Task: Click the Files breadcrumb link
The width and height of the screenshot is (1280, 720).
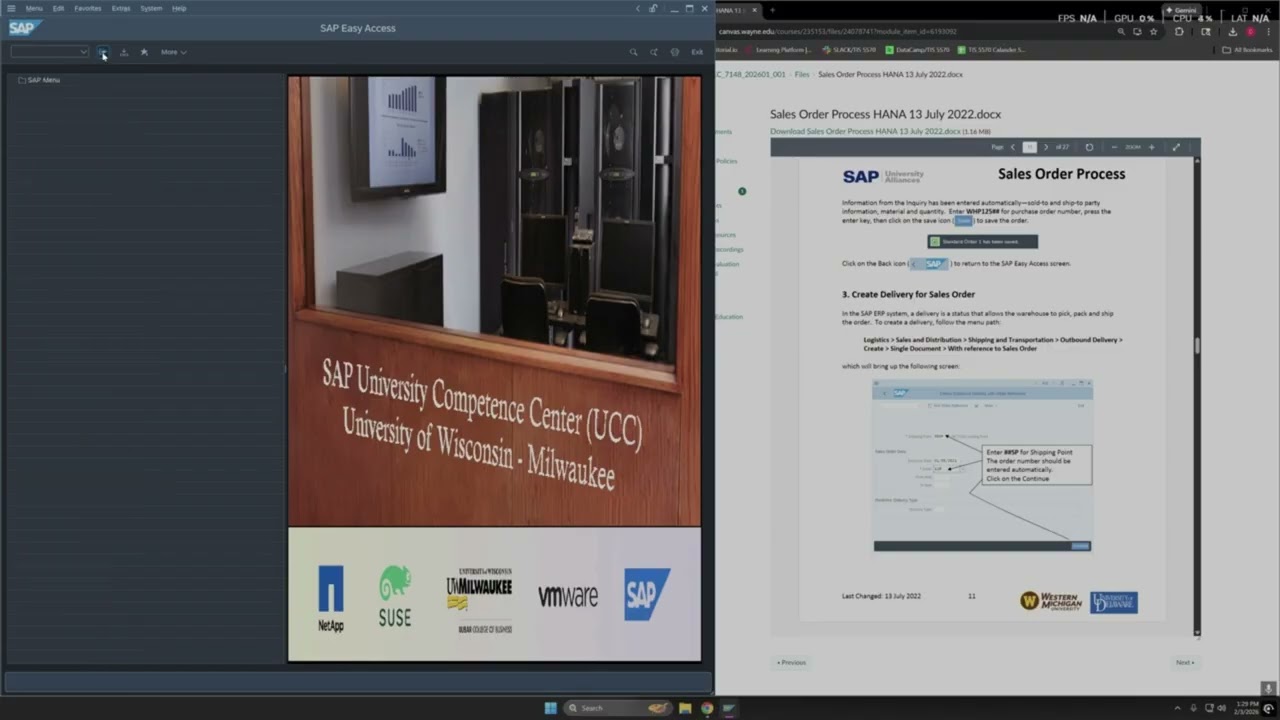Action: (x=802, y=74)
